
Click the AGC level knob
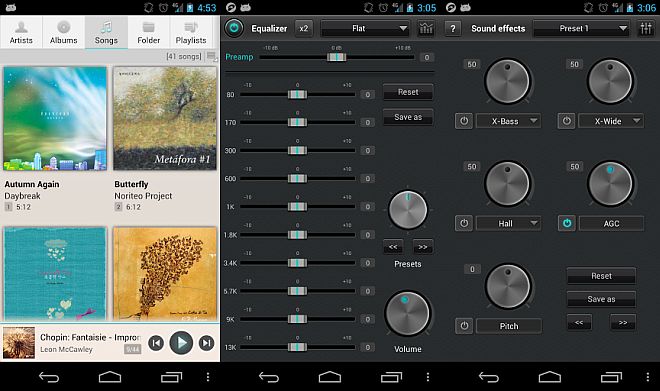610,184
